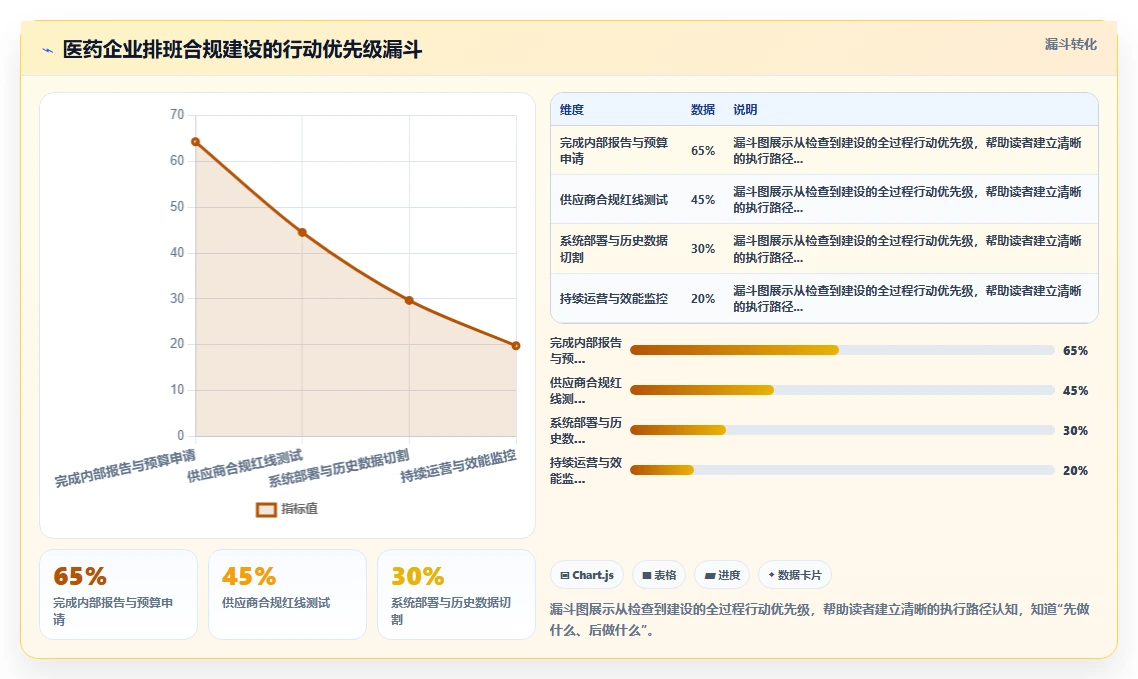Click the y-axis value 70
Image resolution: width=1138 pixels, height=679 pixels.
point(177,115)
